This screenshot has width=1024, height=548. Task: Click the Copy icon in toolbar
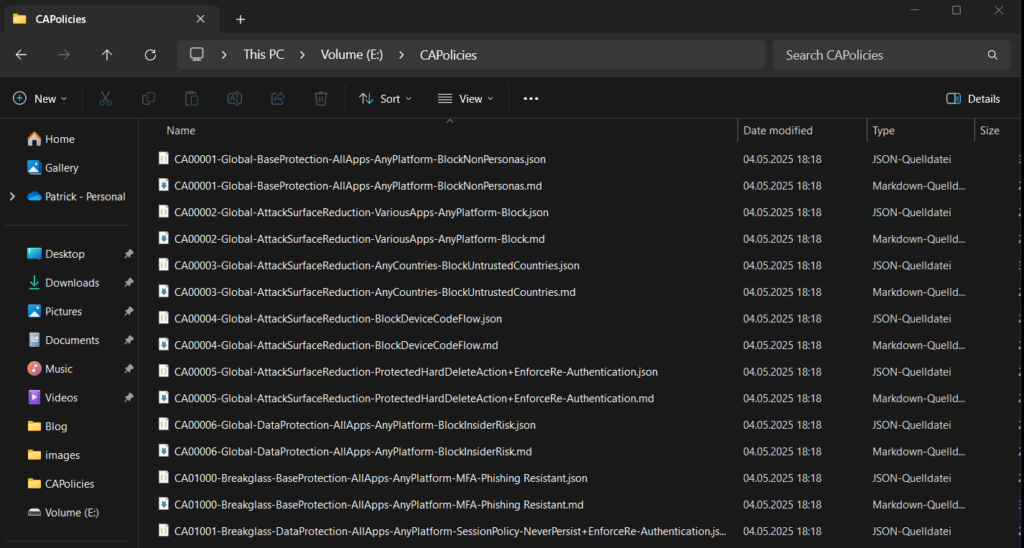[148, 99]
